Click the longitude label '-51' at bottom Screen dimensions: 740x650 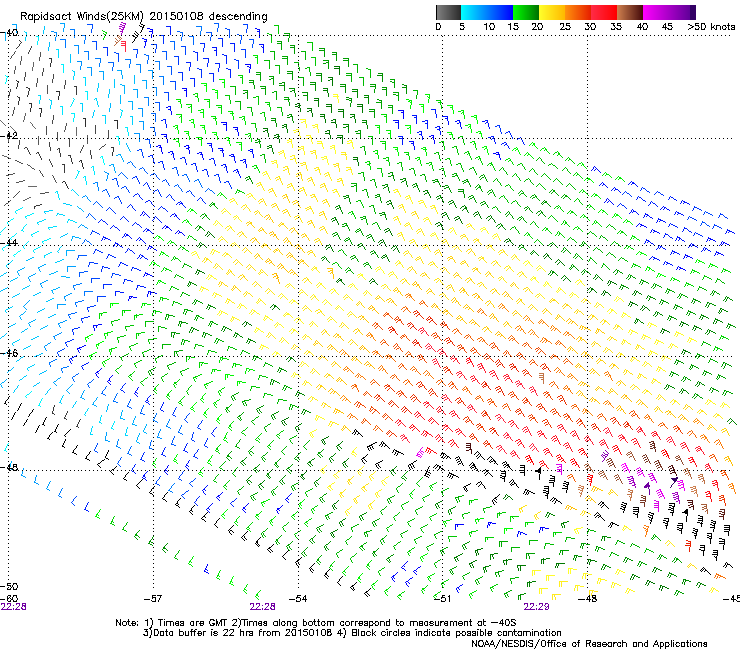coord(442,598)
